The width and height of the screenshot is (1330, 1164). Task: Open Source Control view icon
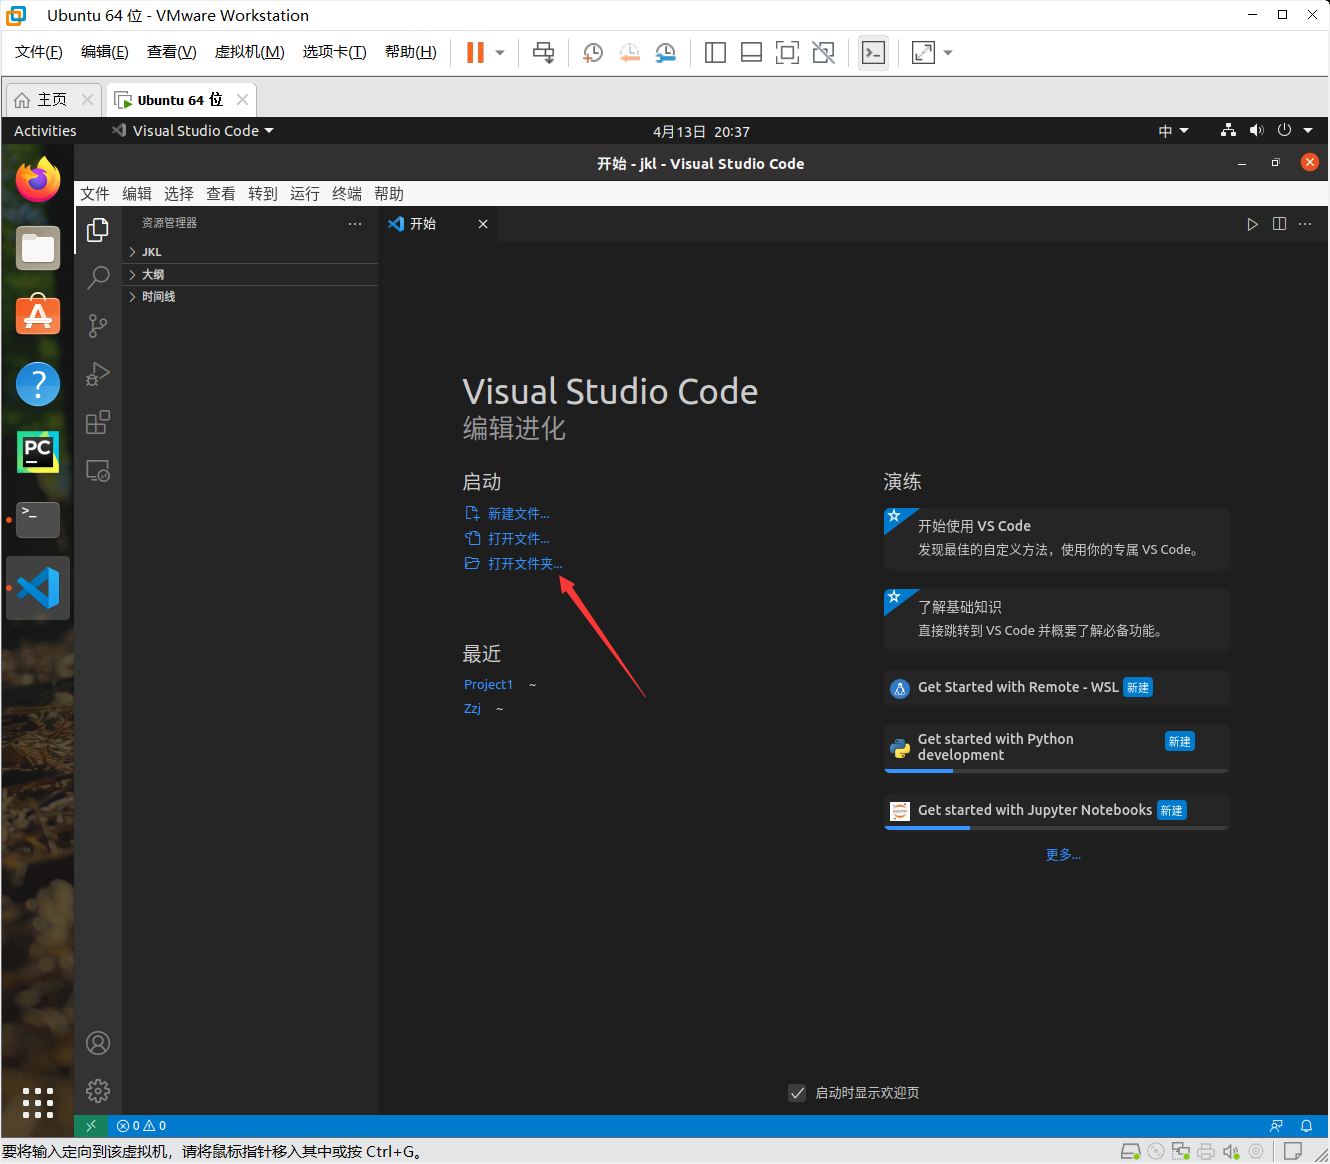(98, 325)
